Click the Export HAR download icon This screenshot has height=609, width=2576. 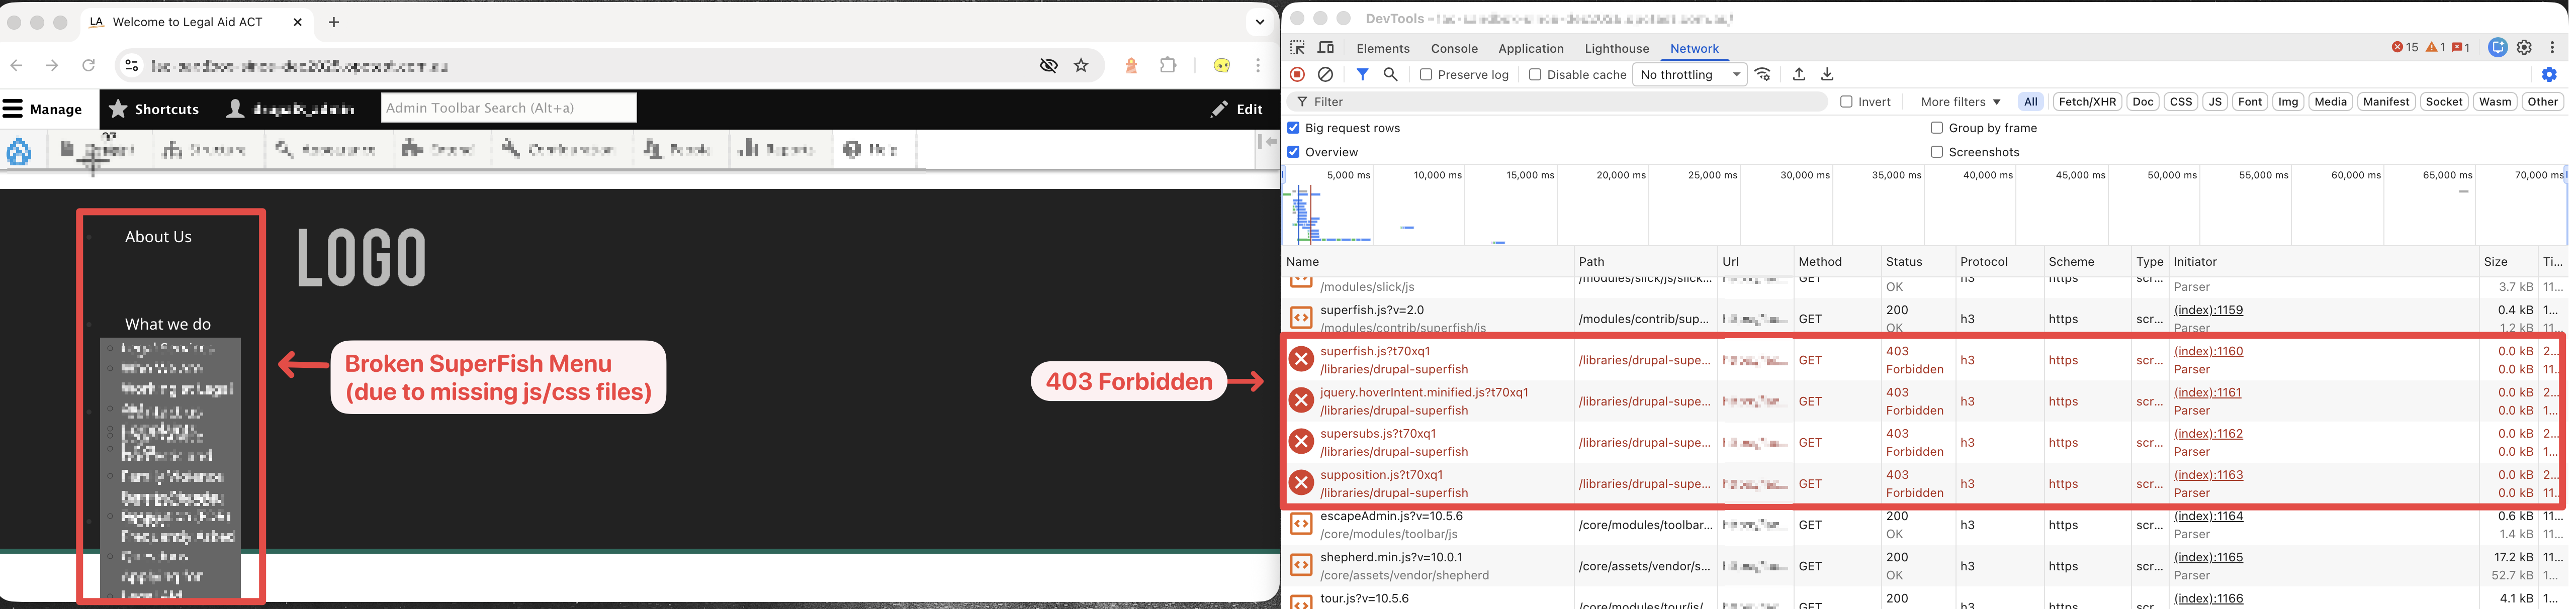[x=1827, y=74]
